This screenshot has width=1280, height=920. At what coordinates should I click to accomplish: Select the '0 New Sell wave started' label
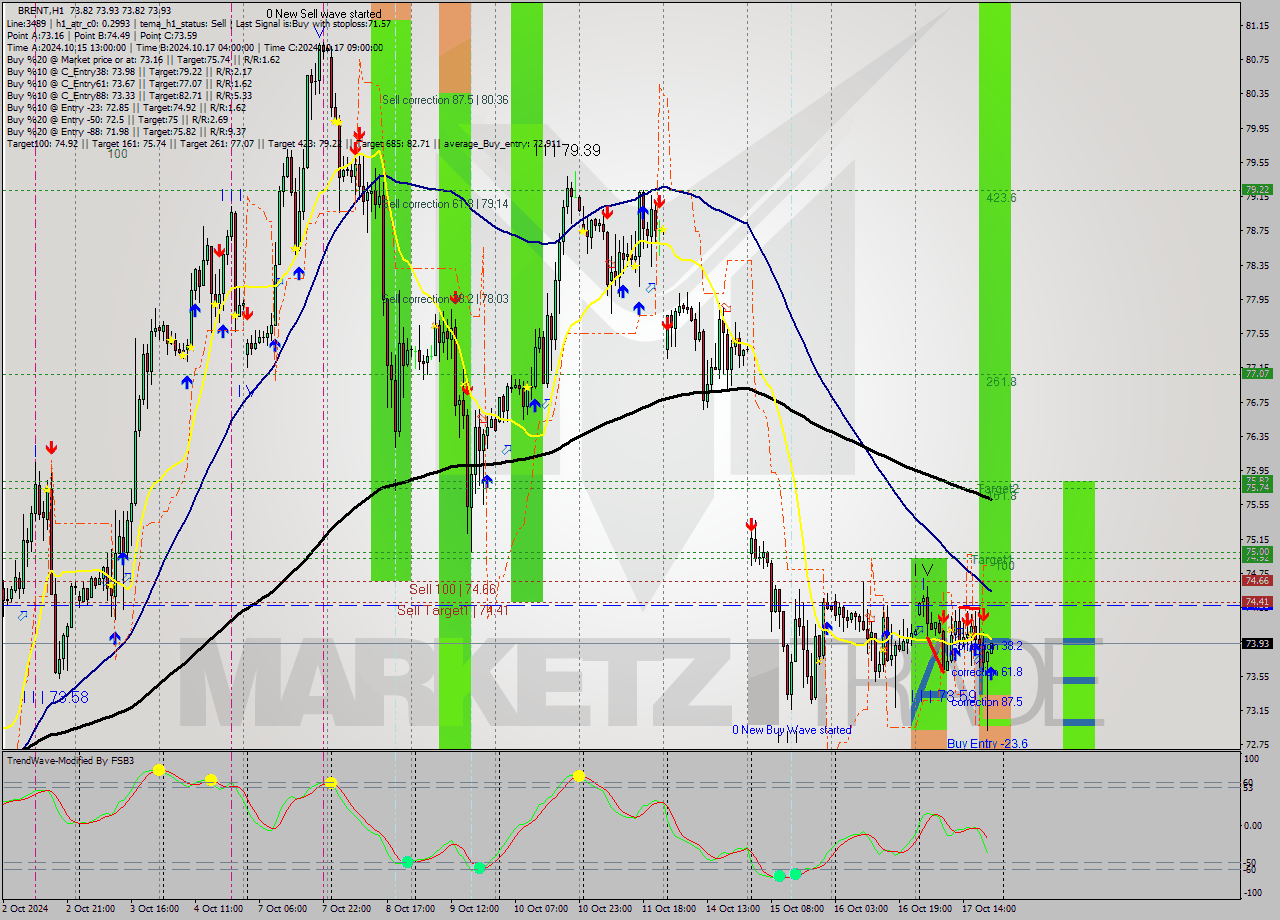coord(323,14)
